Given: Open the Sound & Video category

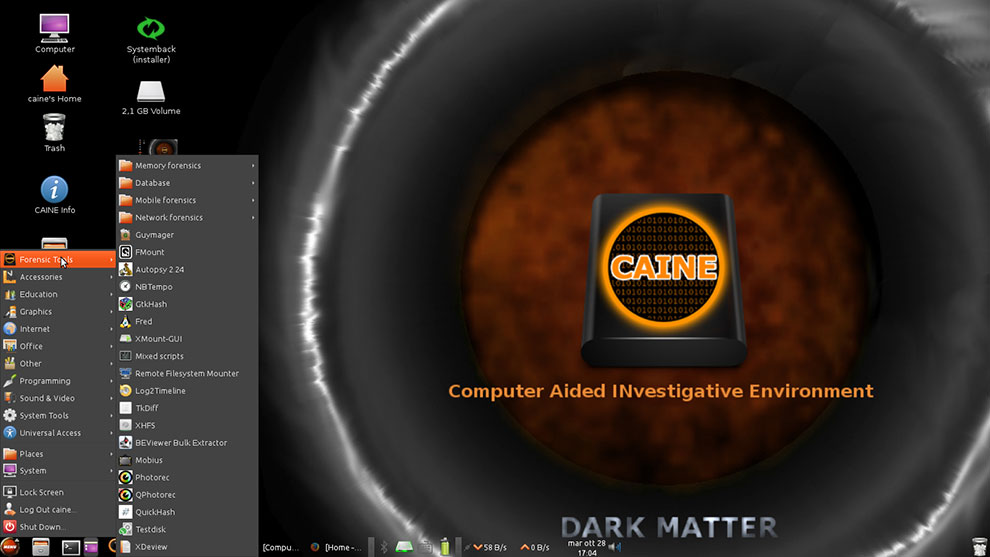Looking at the screenshot, I should tap(58, 398).
